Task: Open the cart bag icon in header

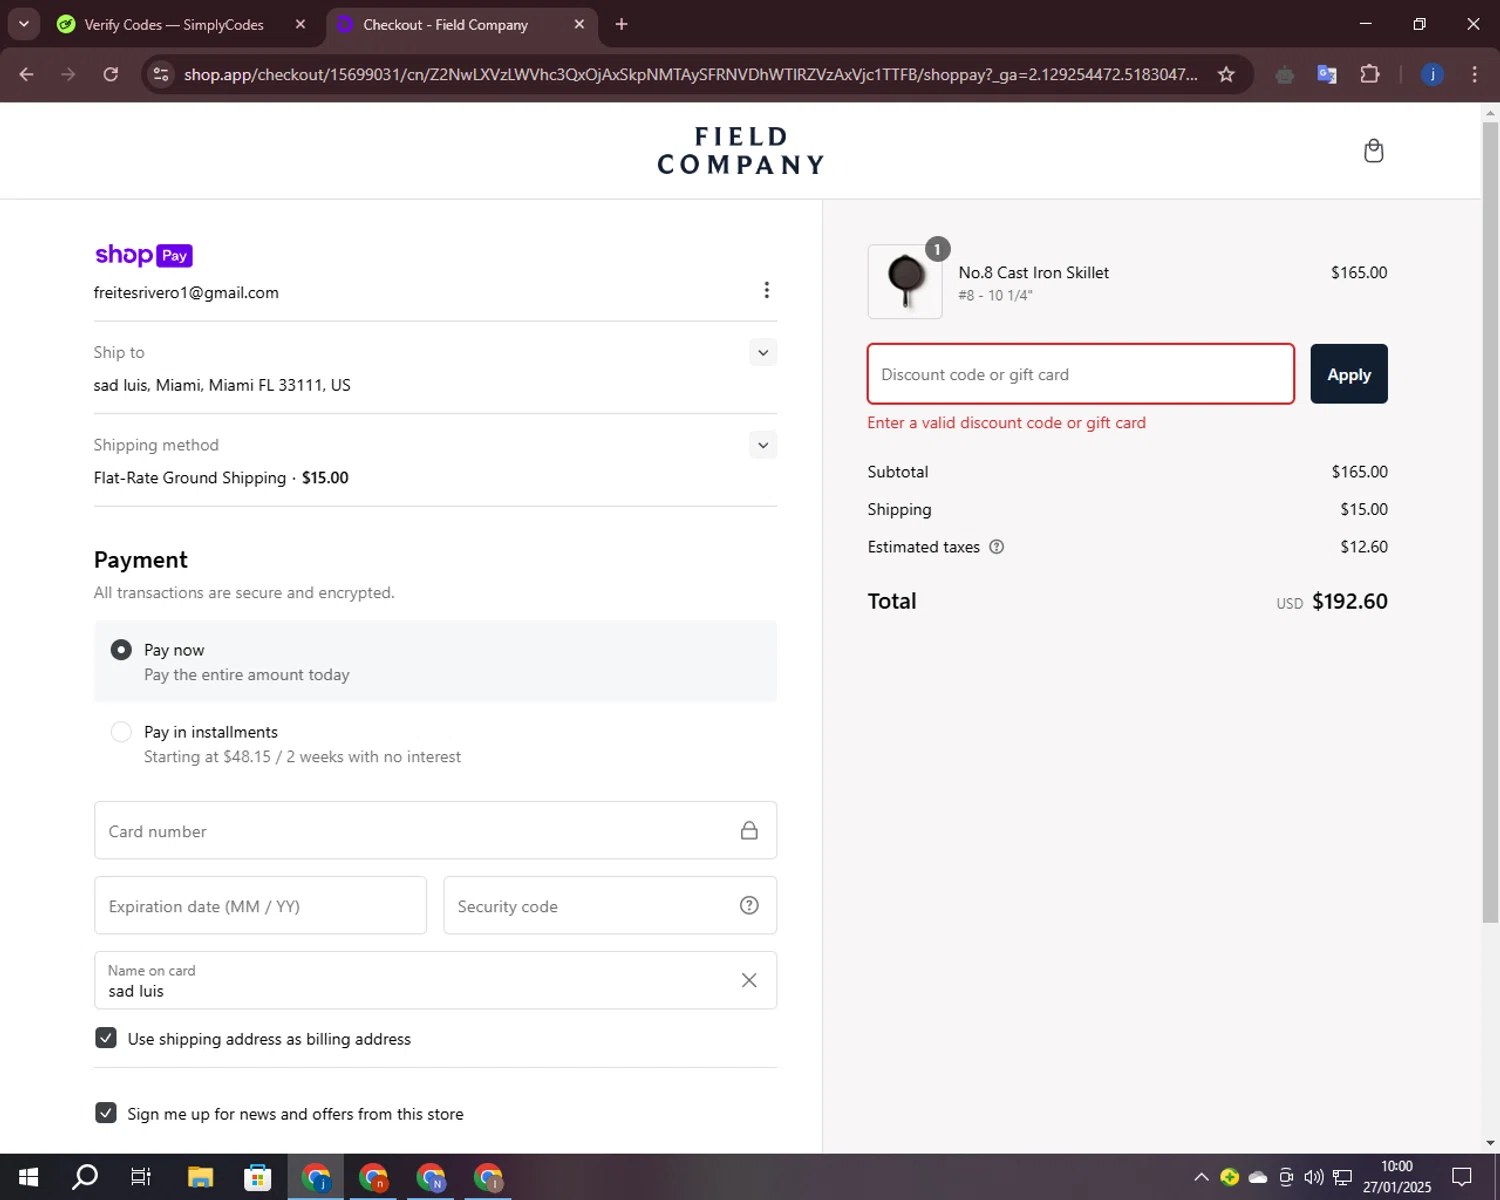Action: point(1373,151)
